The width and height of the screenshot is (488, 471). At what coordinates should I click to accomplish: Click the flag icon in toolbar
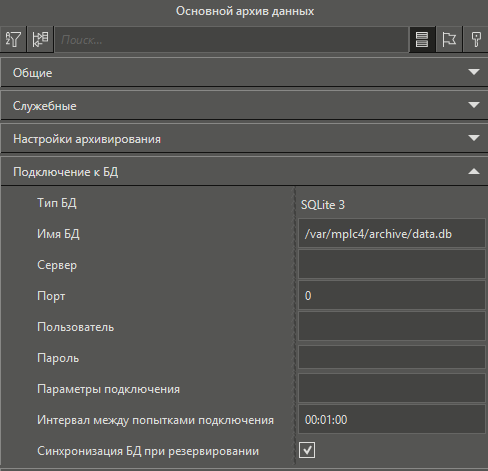click(449, 39)
